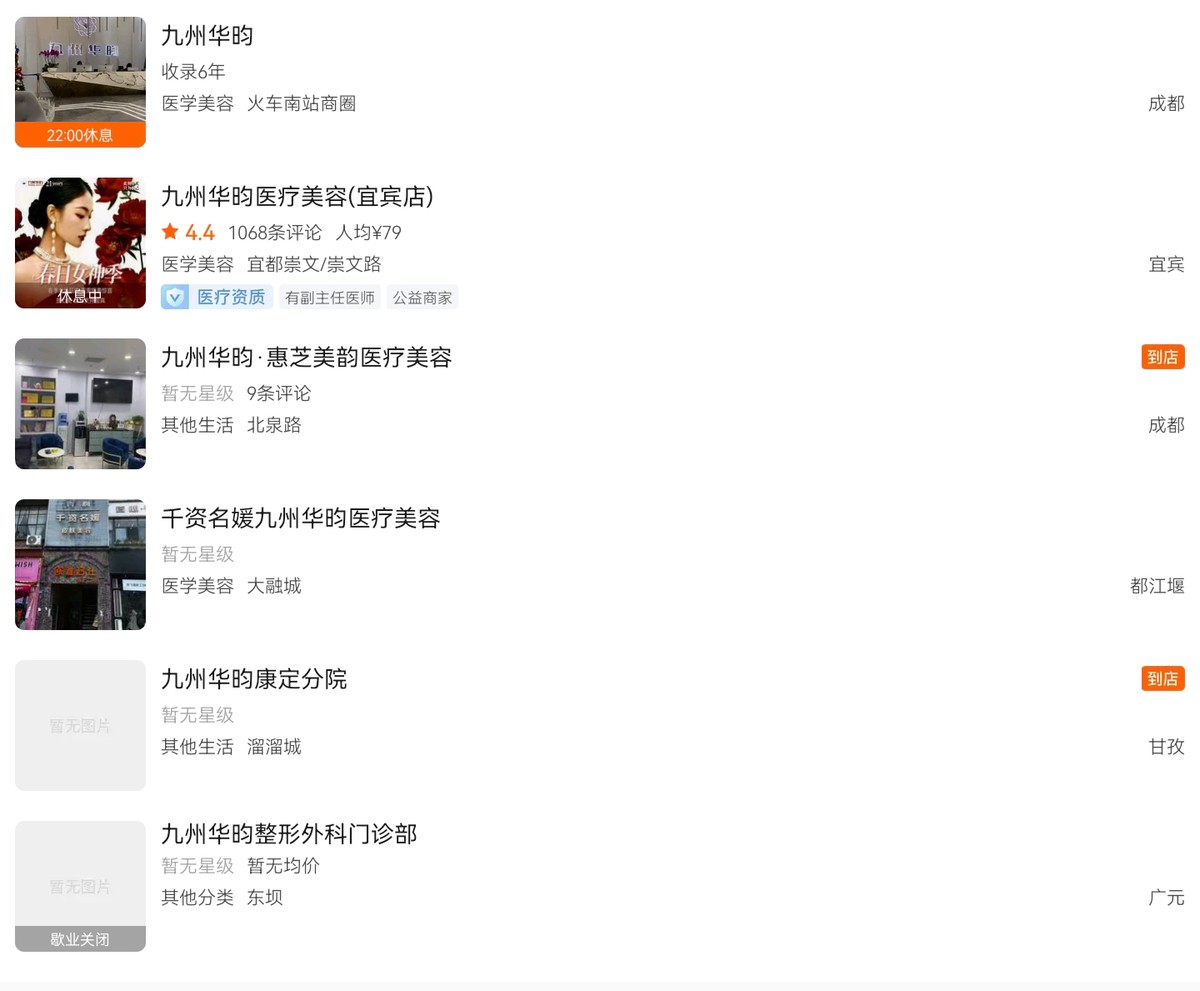
Task: Open the 九州华昀 listing title
Action: [x=207, y=36]
